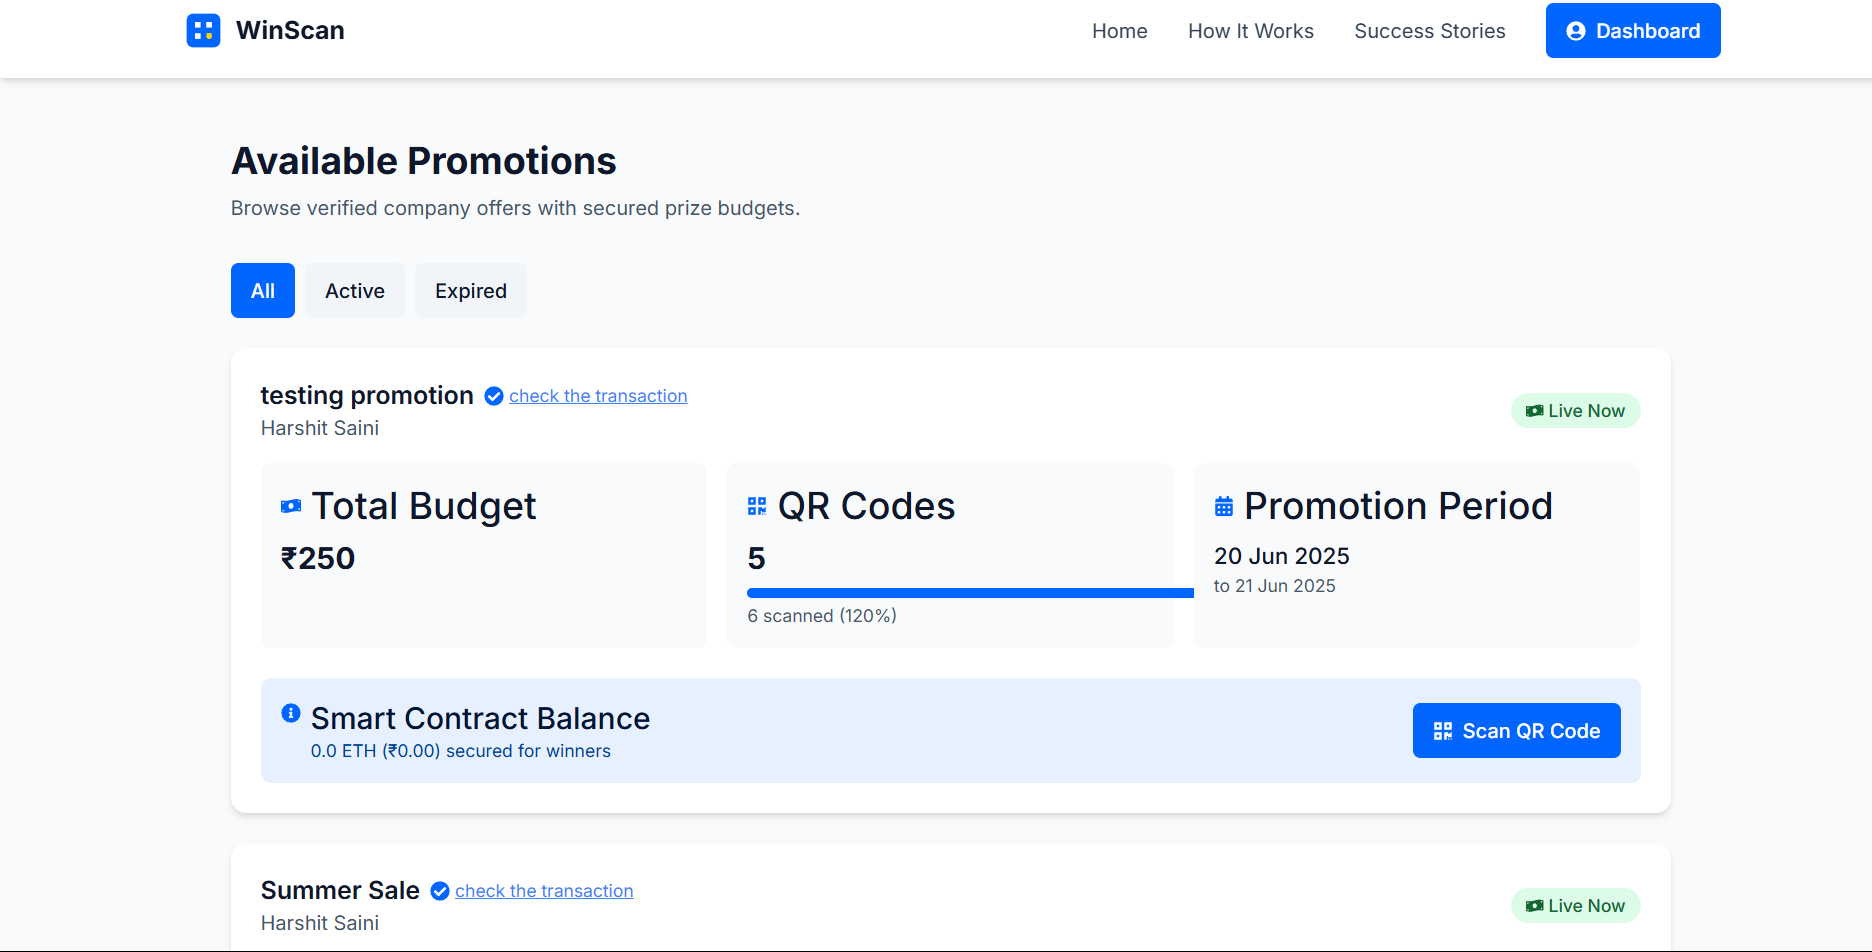Screen dimensions: 1872x952
Task: Click the QR Codes grid icon
Action: [757, 506]
